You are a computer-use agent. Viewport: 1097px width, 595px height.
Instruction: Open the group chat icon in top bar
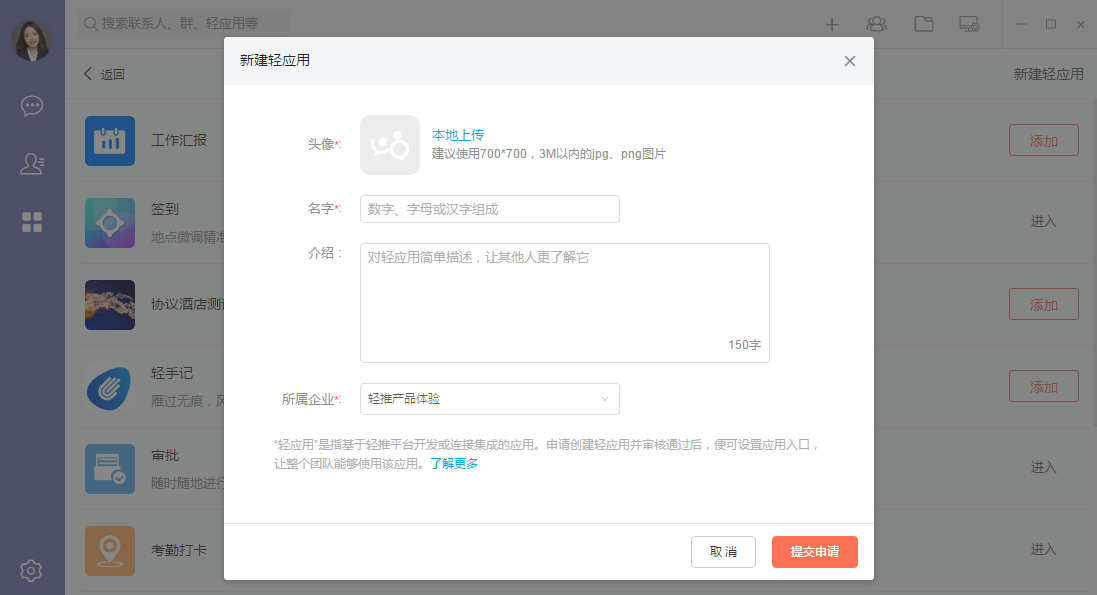click(x=877, y=24)
